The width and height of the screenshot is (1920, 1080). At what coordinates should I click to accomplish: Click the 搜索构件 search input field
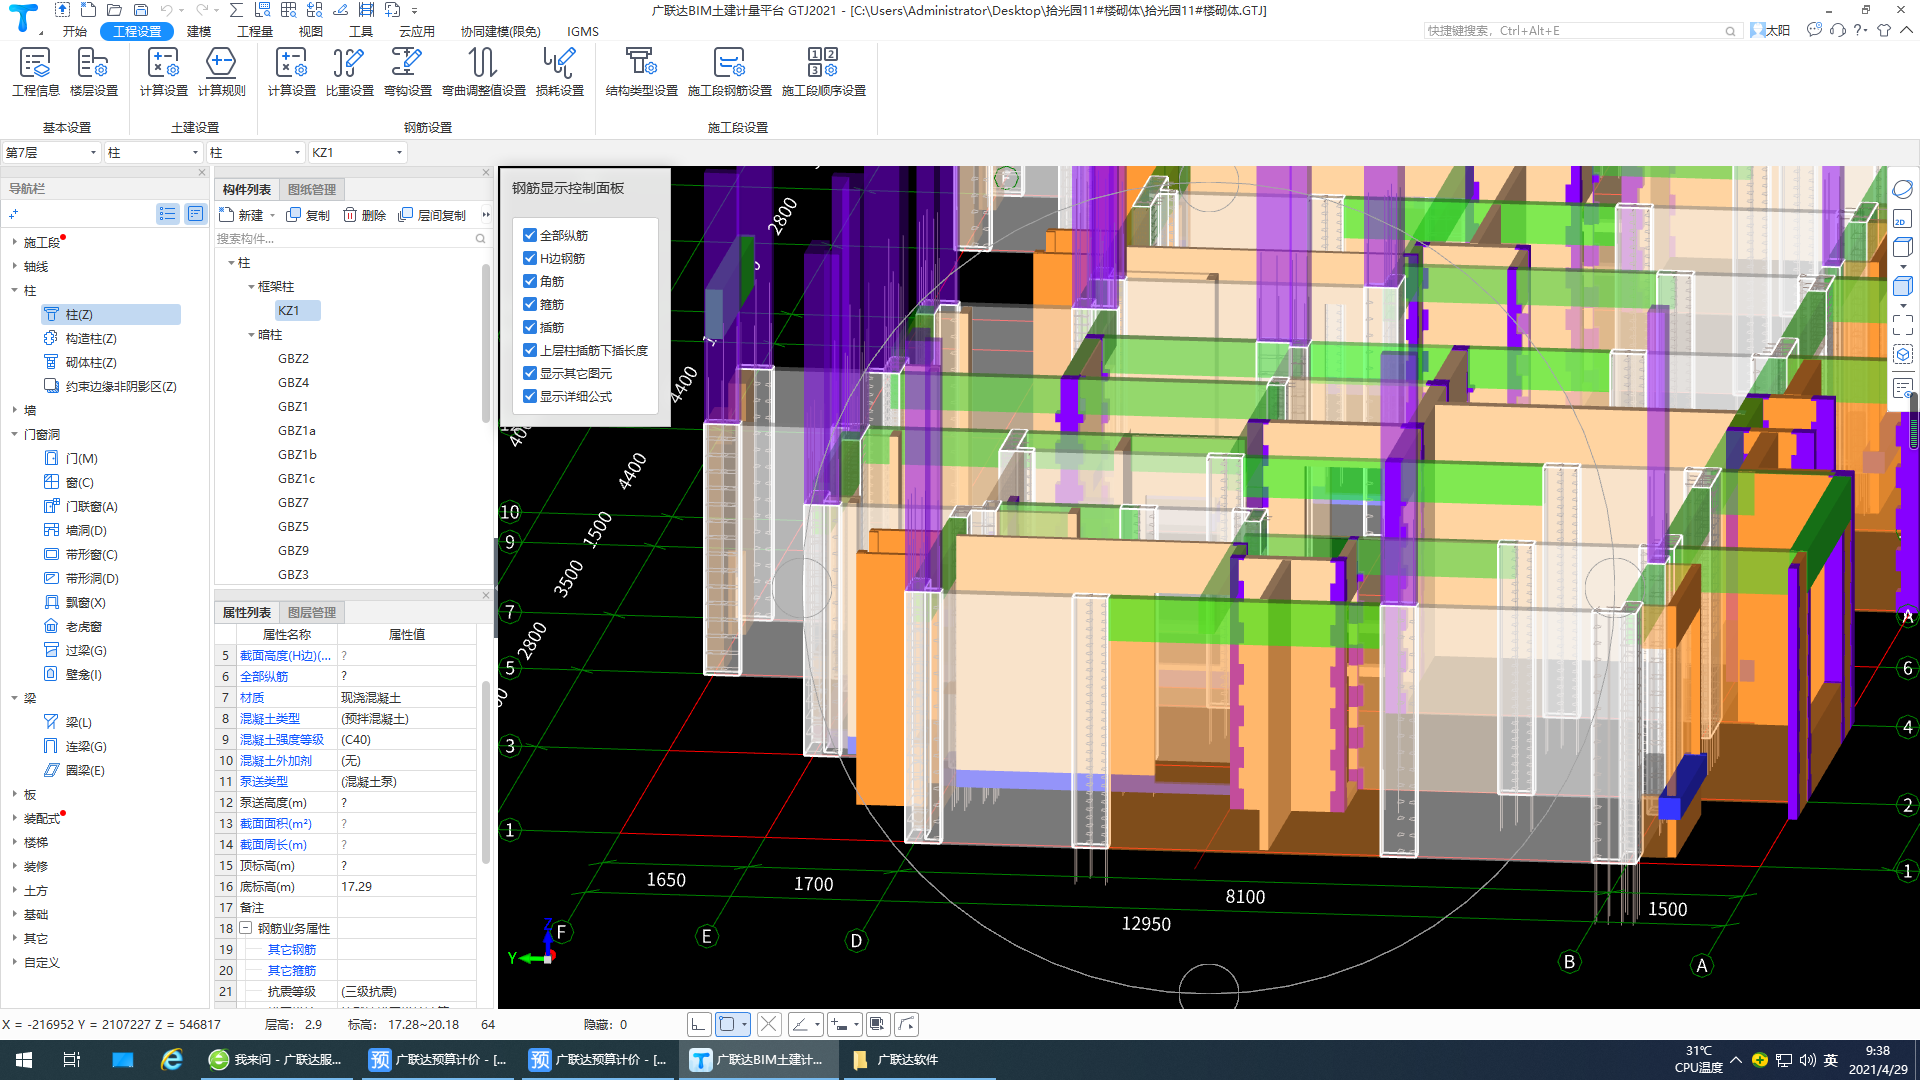(344, 239)
